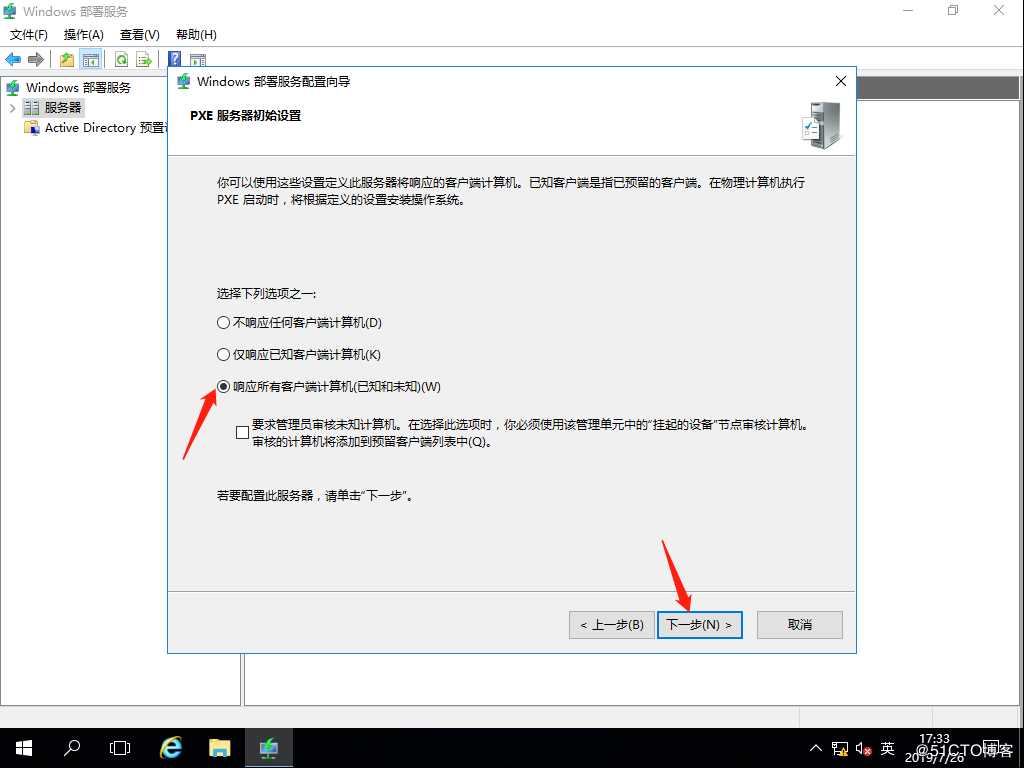The width and height of the screenshot is (1024, 768).
Task: Click the gray Forward arrow in toolbar
Action: point(36,59)
